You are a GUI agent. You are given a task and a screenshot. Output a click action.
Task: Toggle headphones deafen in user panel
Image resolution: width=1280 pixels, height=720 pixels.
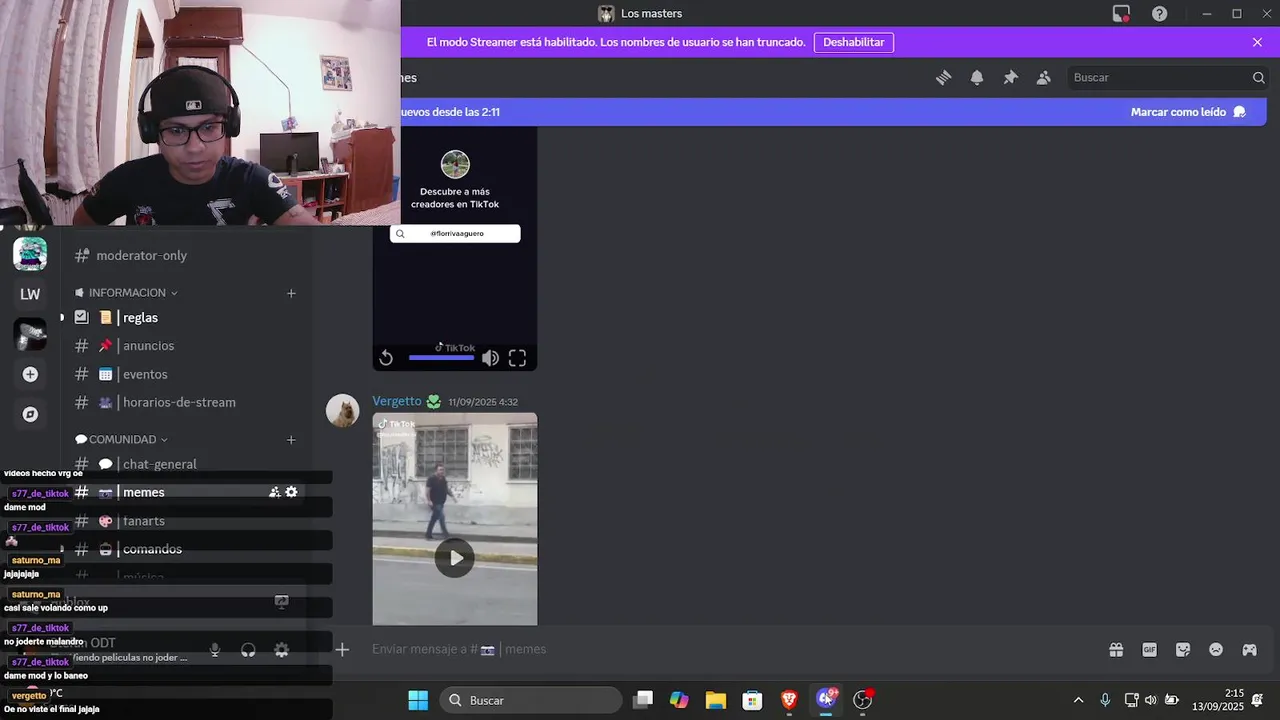point(248,650)
